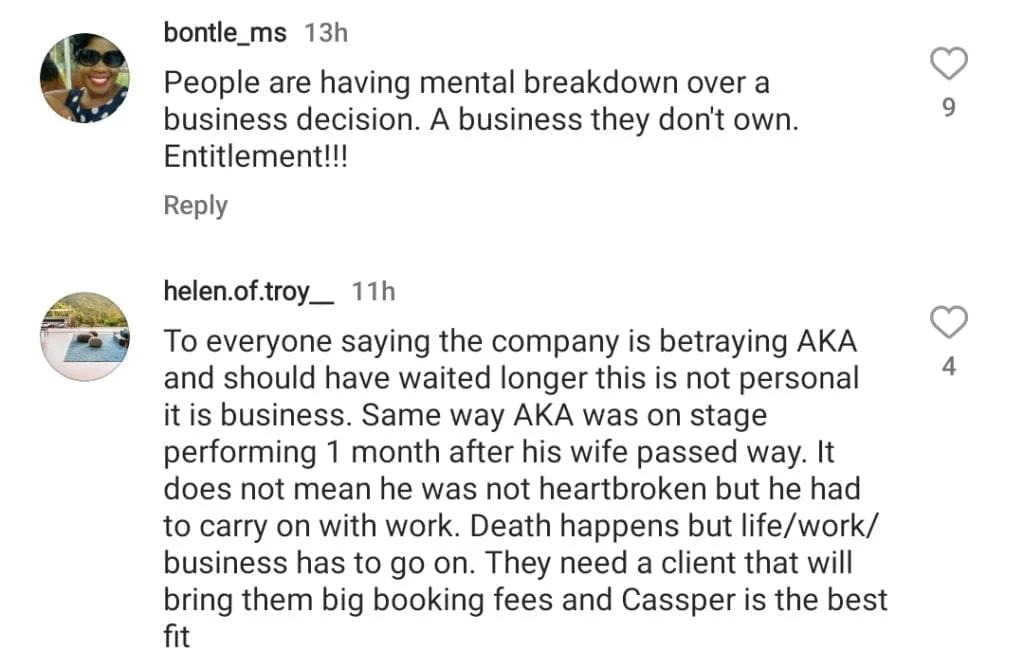View the 9 likes count
This screenshot has width=1024, height=668.
click(949, 107)
